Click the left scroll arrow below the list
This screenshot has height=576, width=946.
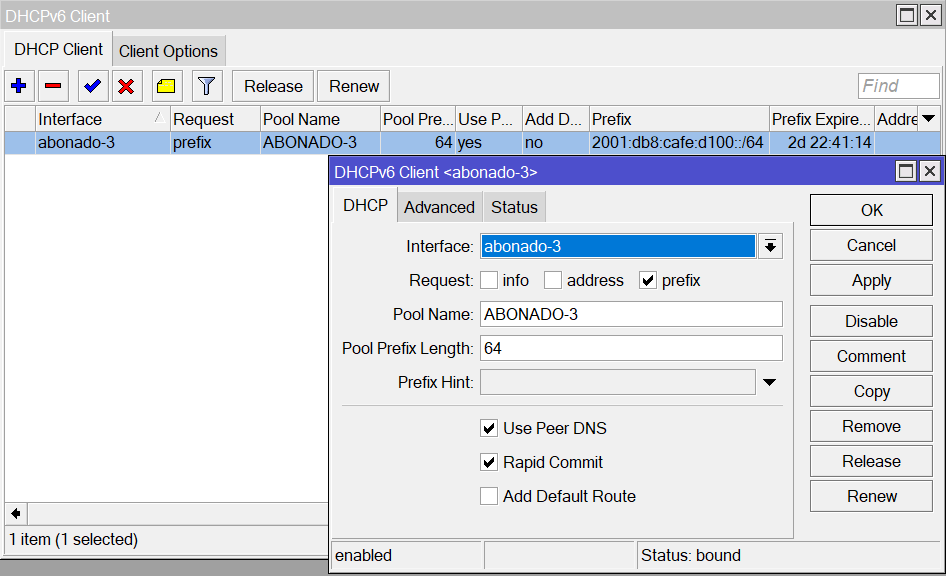point(13,513)
